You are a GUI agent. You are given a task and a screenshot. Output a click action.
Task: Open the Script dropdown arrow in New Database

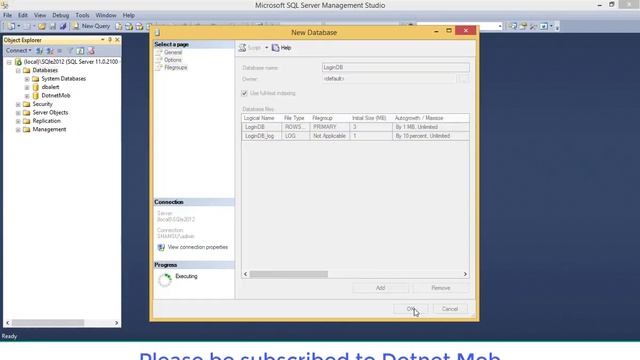pos(267,48)
